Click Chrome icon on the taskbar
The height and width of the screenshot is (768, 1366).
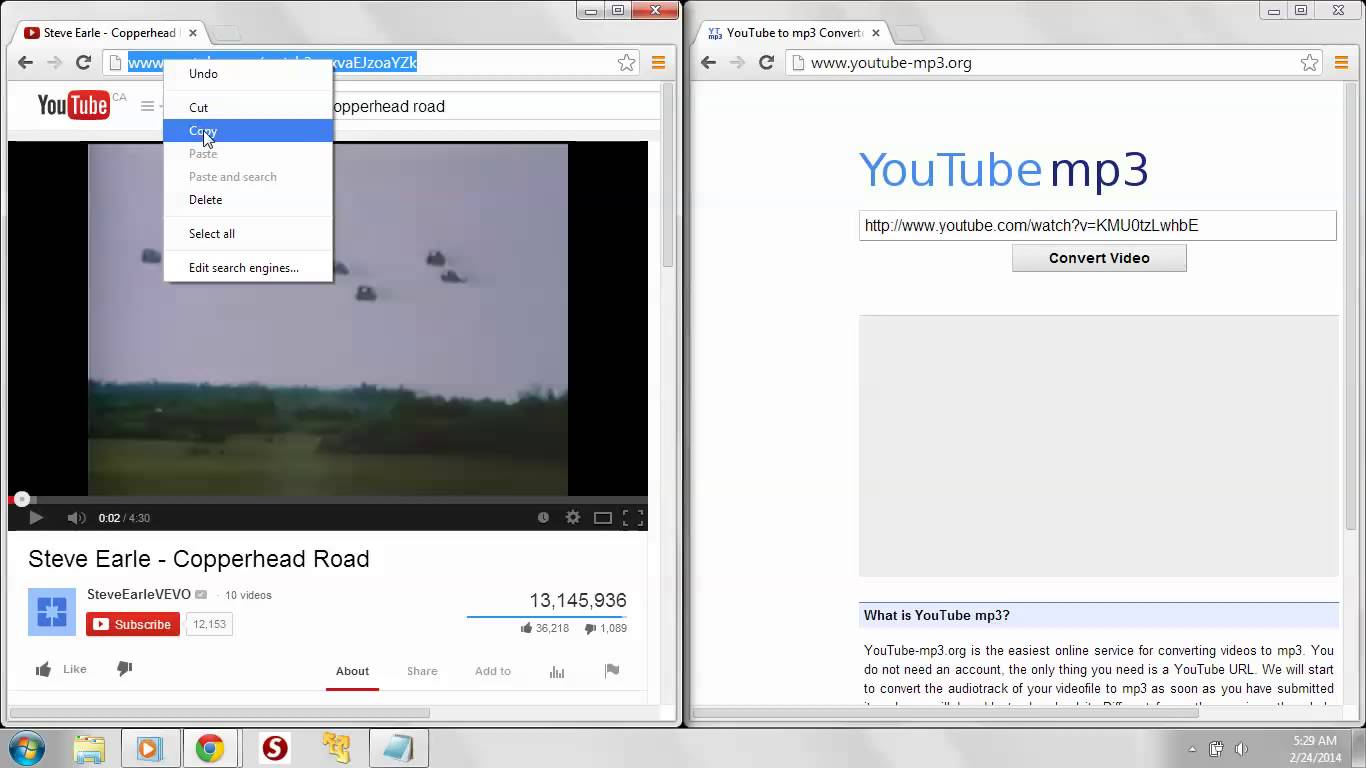pos(210,748)
